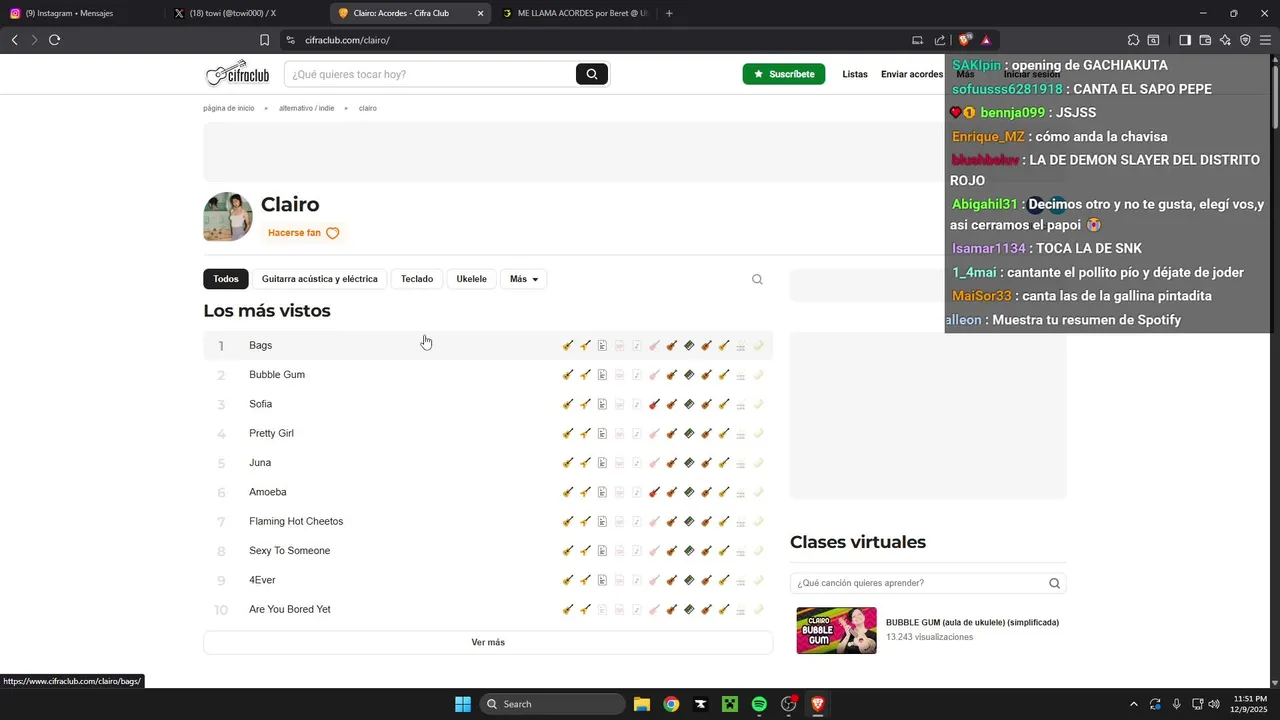Switch to towi X browser tab

pyautogui.click(x=245, y=13)
